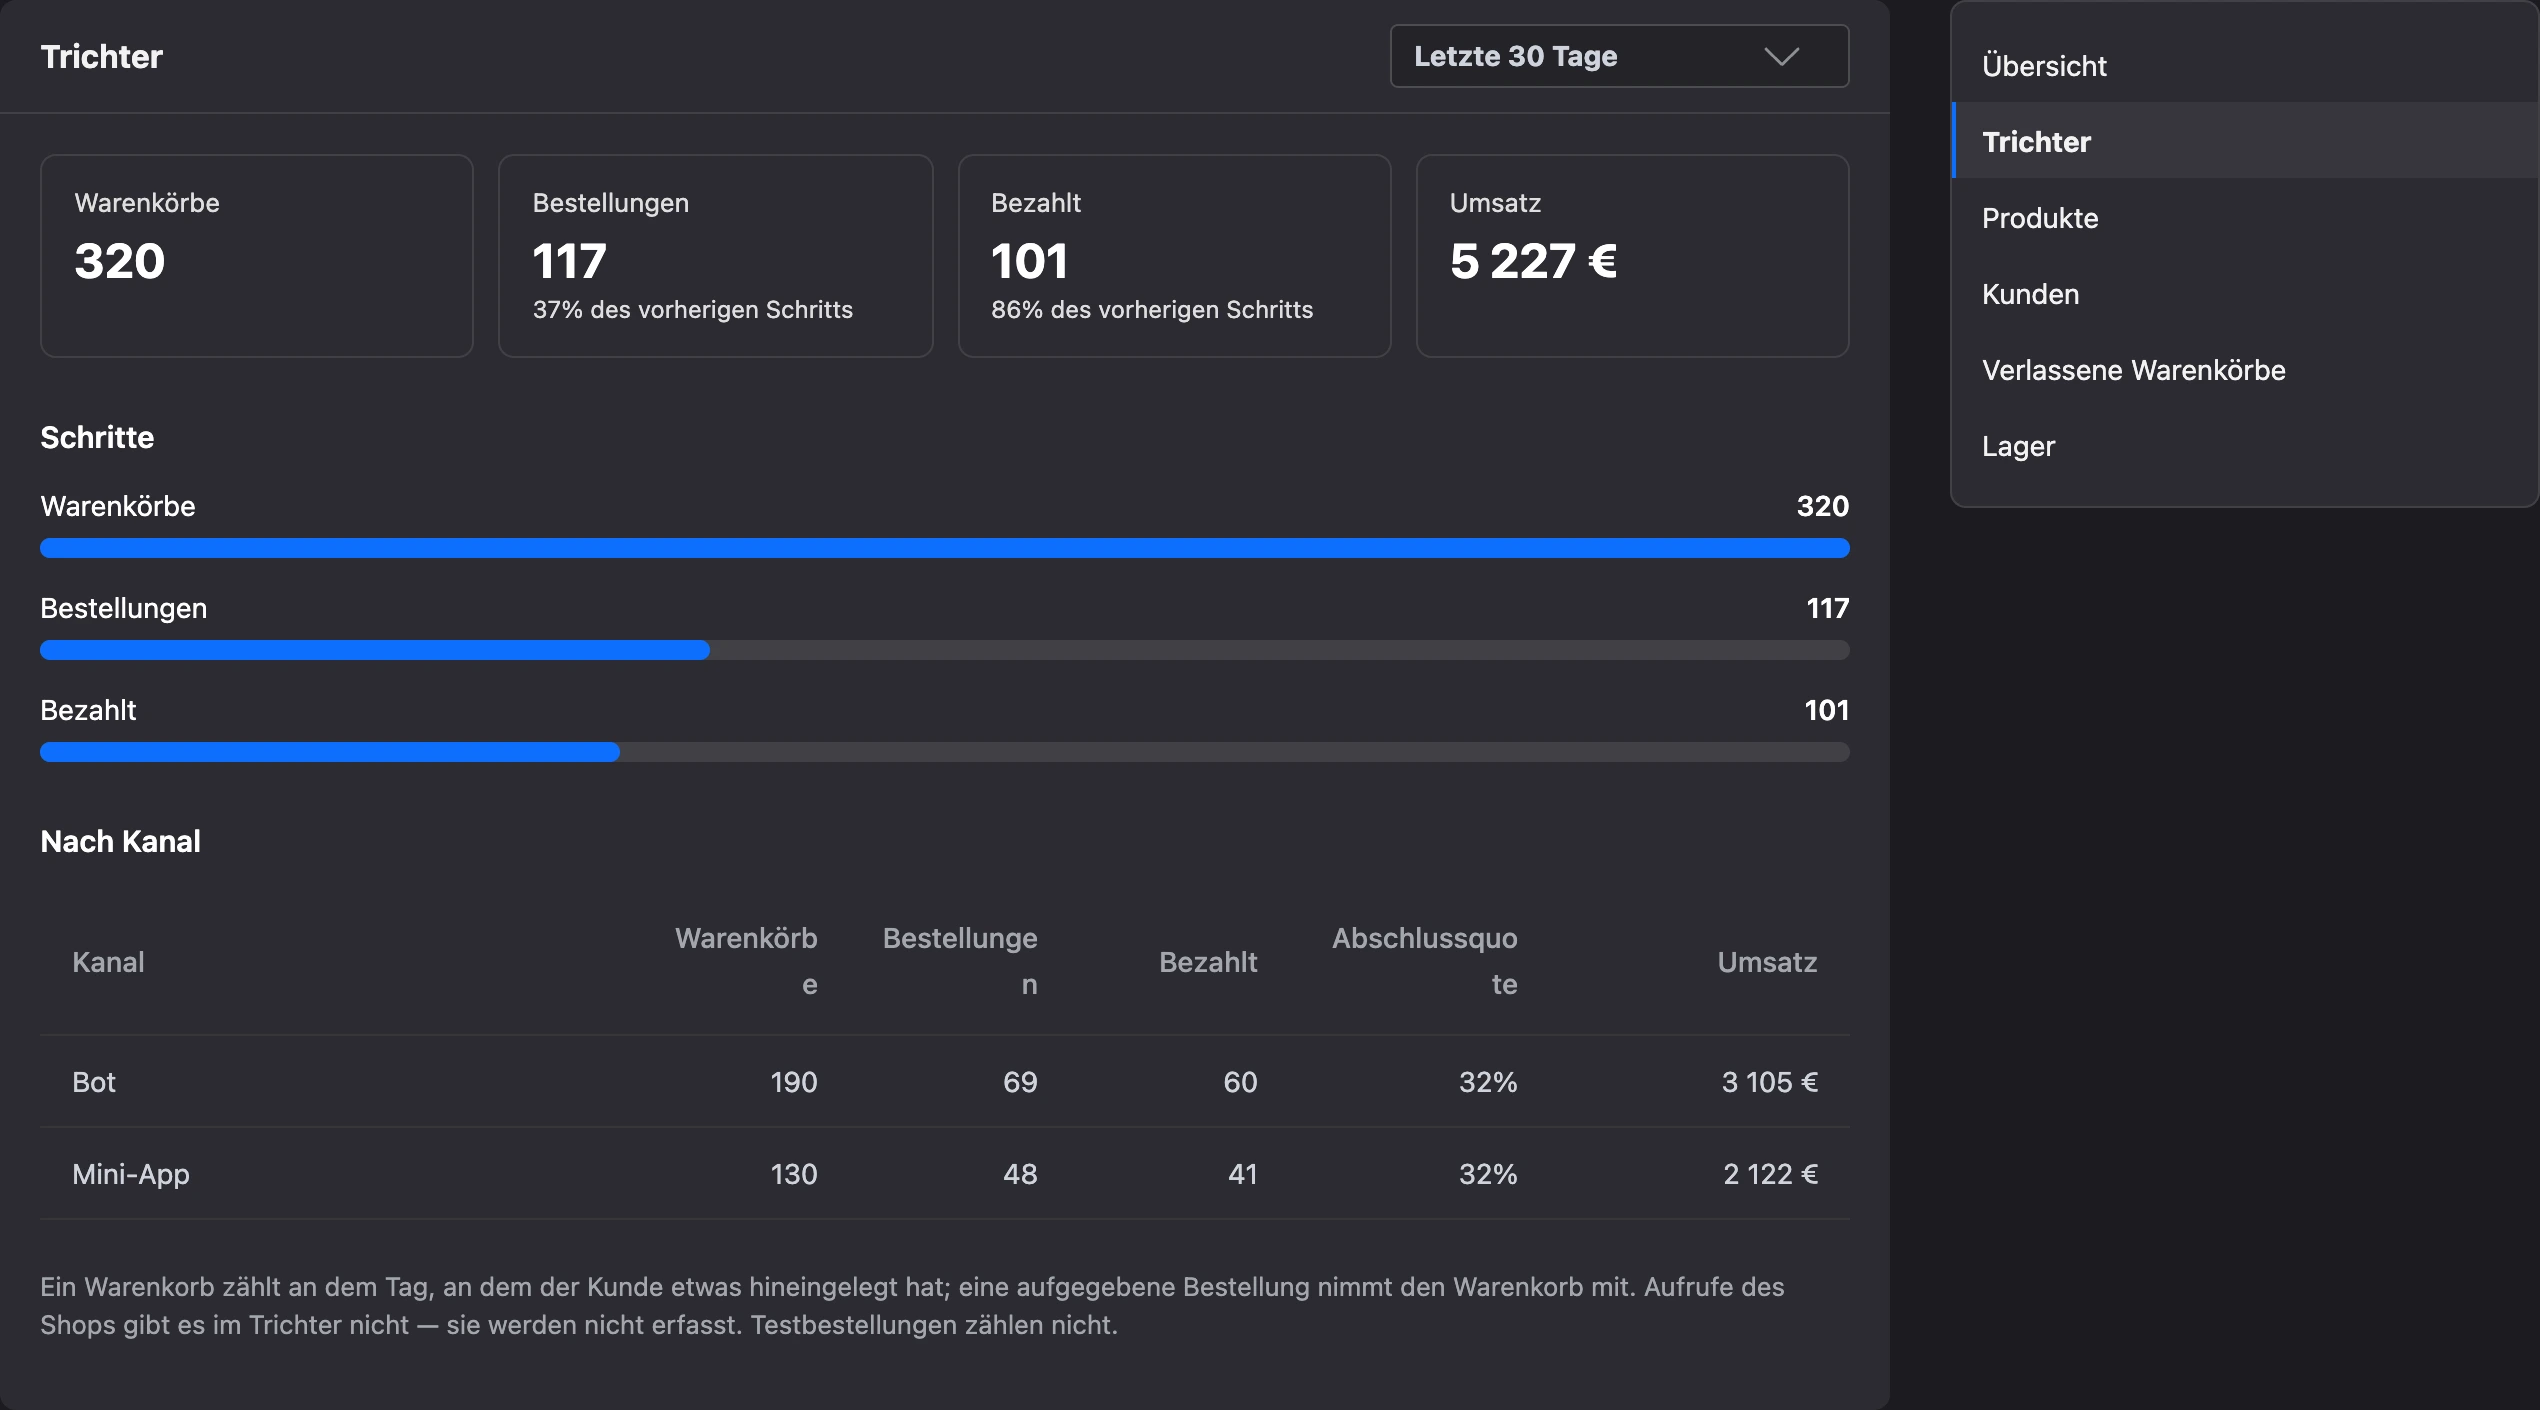2540x1410 pixels.
Task: Open the Letzte 30 Tage dropdown
Action: click(x=1619, y=56)
